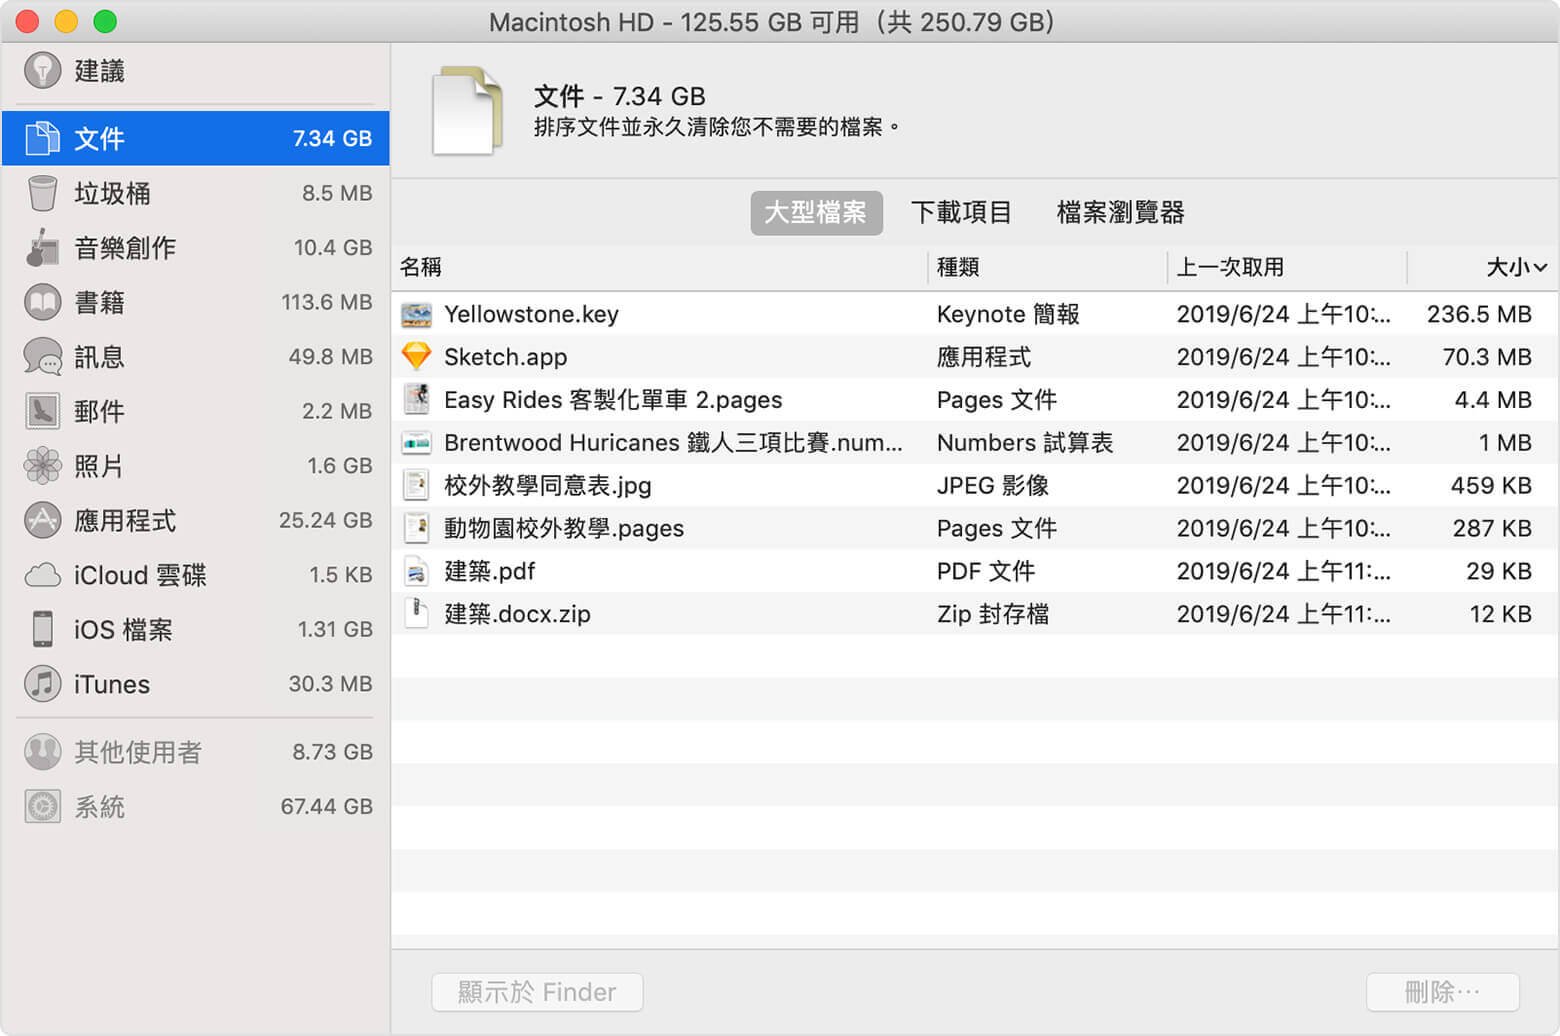Click the 236.5 MB size value
The width and height of the screenshot is (1560, 1036).
tap(1479, 314)
